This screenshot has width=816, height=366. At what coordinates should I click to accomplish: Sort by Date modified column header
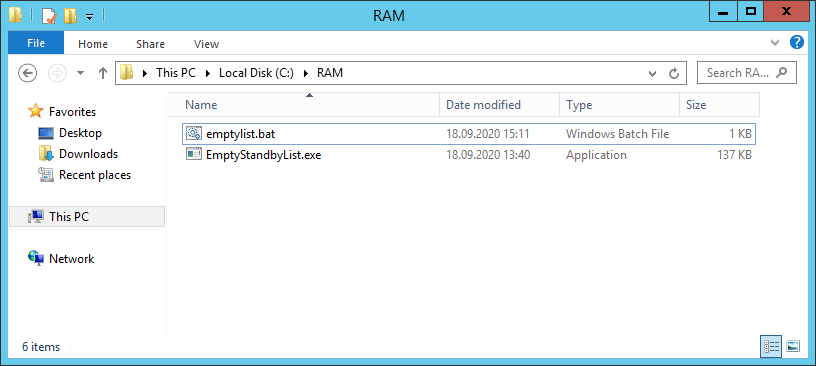click(x=483, y=105)
